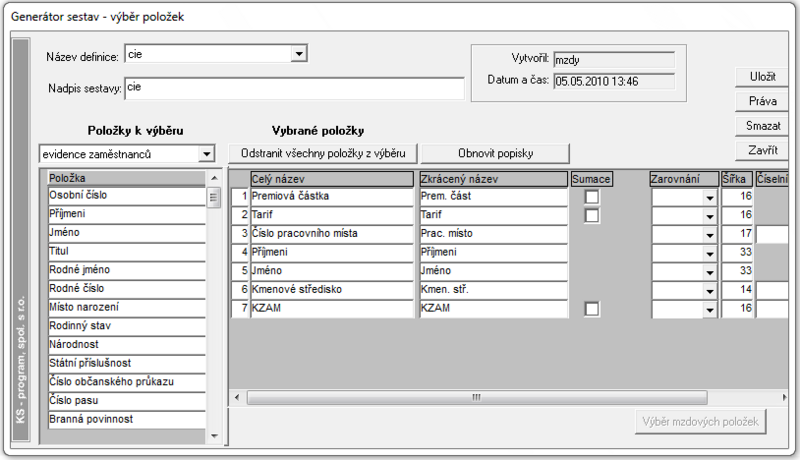This screenshot has height=460, width=800.
Task: Click Šířka value 17 for Číslo pracovního místa
Action: coord(737,234)
